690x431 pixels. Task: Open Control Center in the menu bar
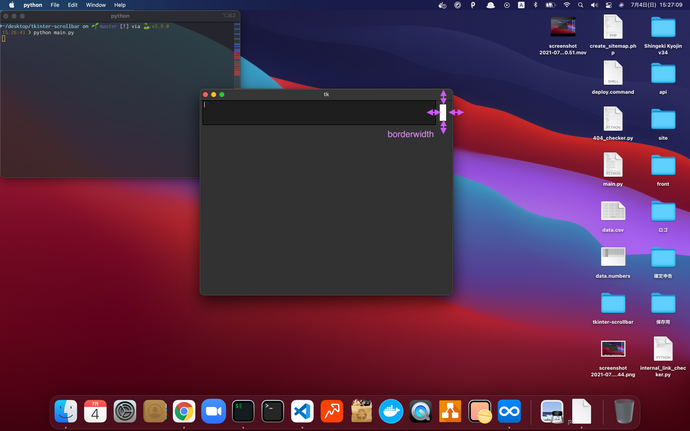[x=609, y=5]
